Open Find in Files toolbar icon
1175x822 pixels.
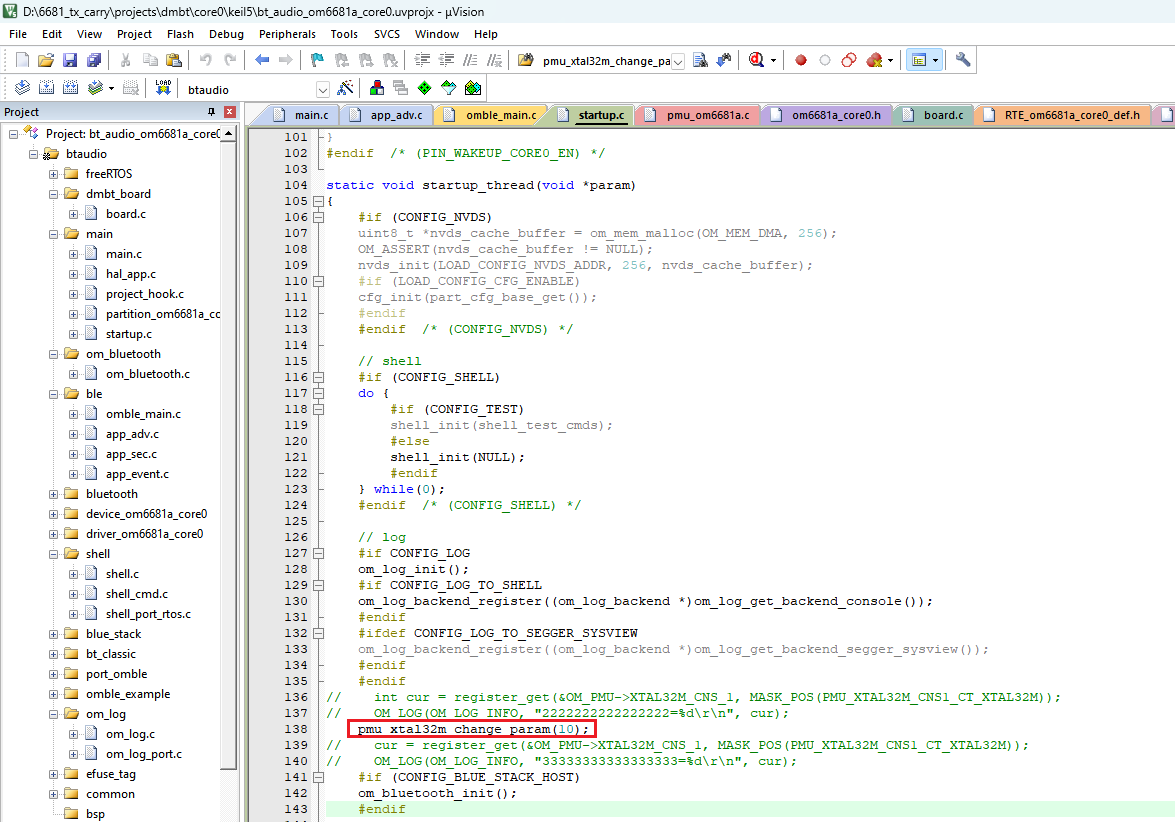525,60
